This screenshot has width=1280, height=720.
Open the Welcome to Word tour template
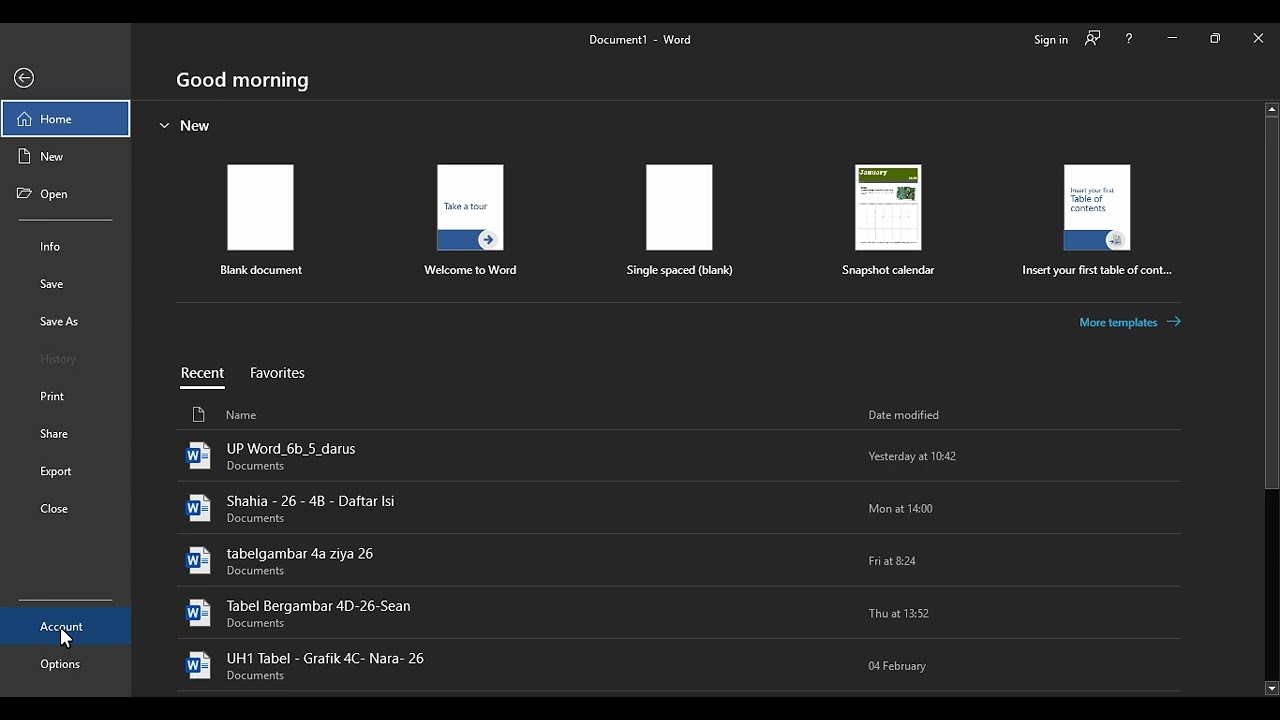tap(470, 221)
